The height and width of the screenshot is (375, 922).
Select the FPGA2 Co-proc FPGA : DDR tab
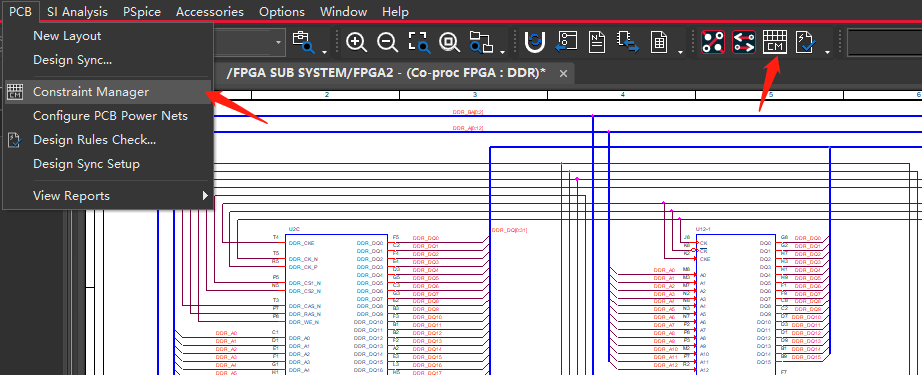pyautogui.click(x=386, y=73)
